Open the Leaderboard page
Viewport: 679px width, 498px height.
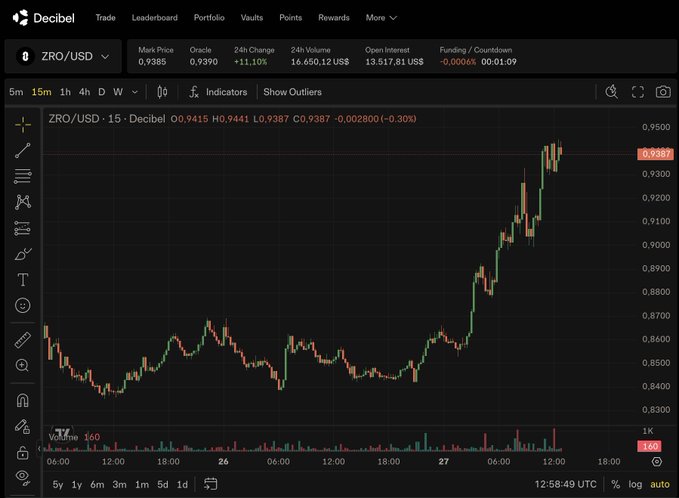[155, 18]
